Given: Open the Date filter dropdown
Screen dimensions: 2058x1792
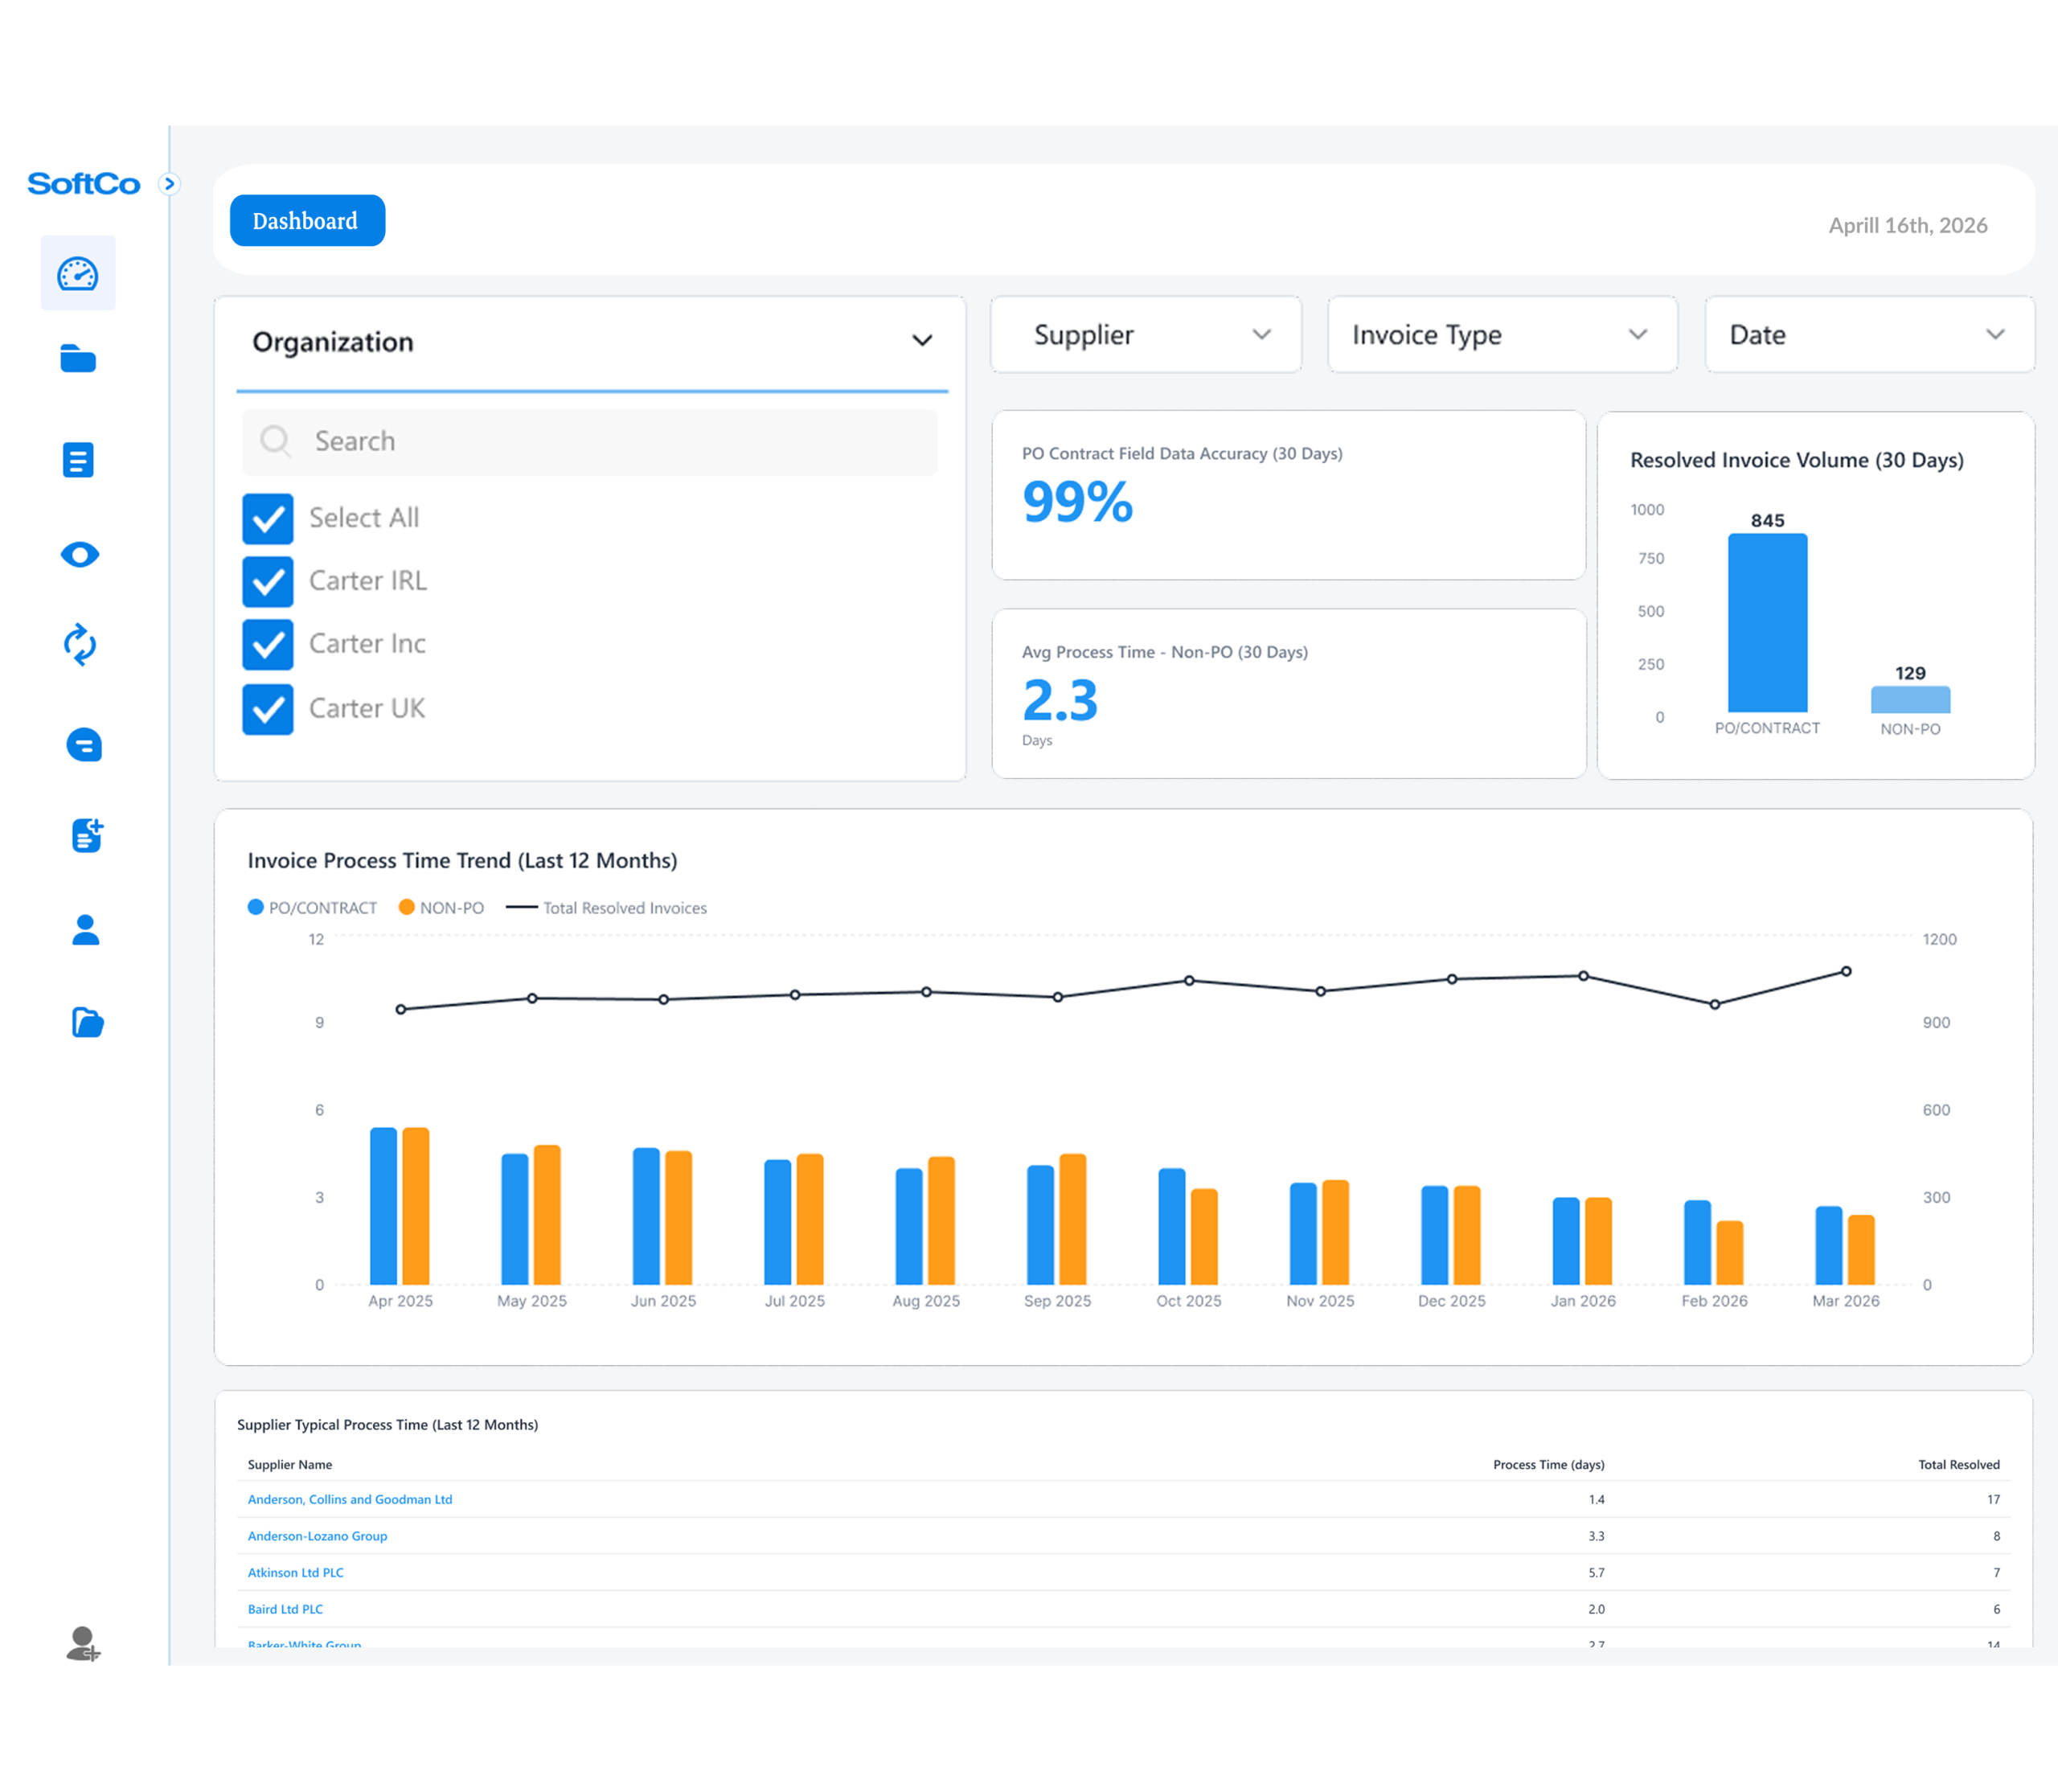Looking at the screenshot, I should tap(1868, 335).
